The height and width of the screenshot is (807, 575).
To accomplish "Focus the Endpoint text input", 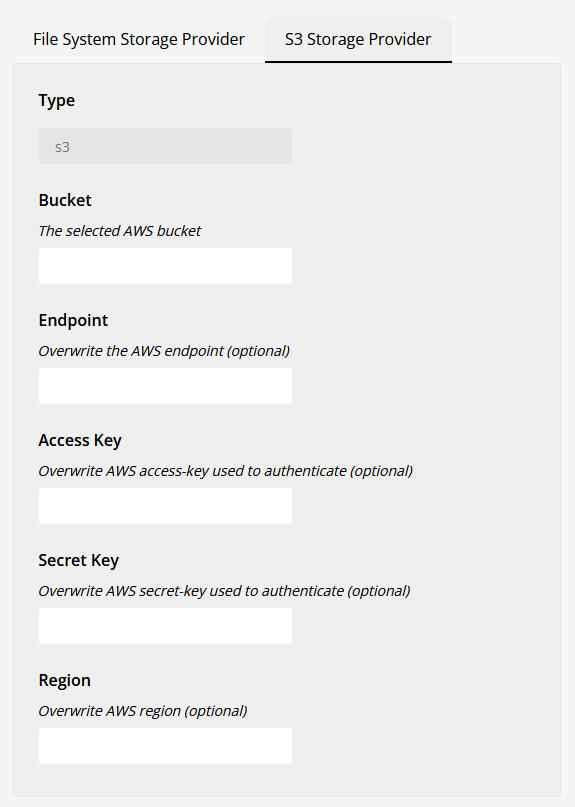I will click(165, 386).
